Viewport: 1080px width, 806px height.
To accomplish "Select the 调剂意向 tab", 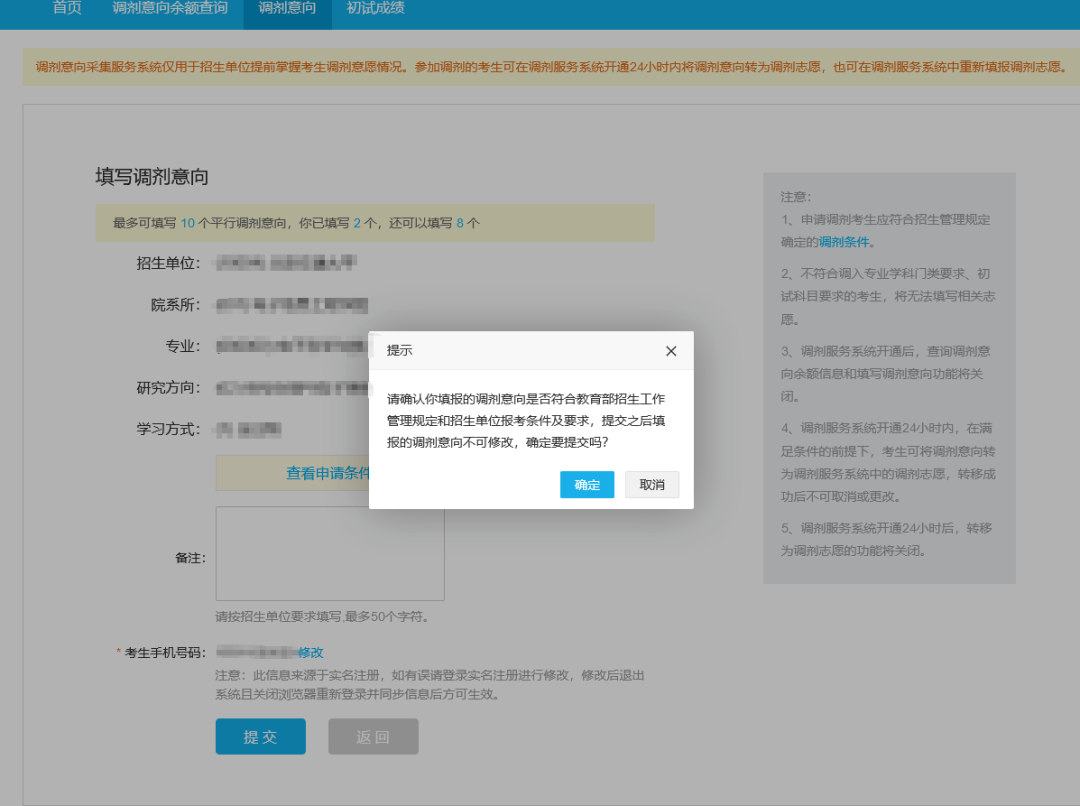I will (x=287, y=10).
